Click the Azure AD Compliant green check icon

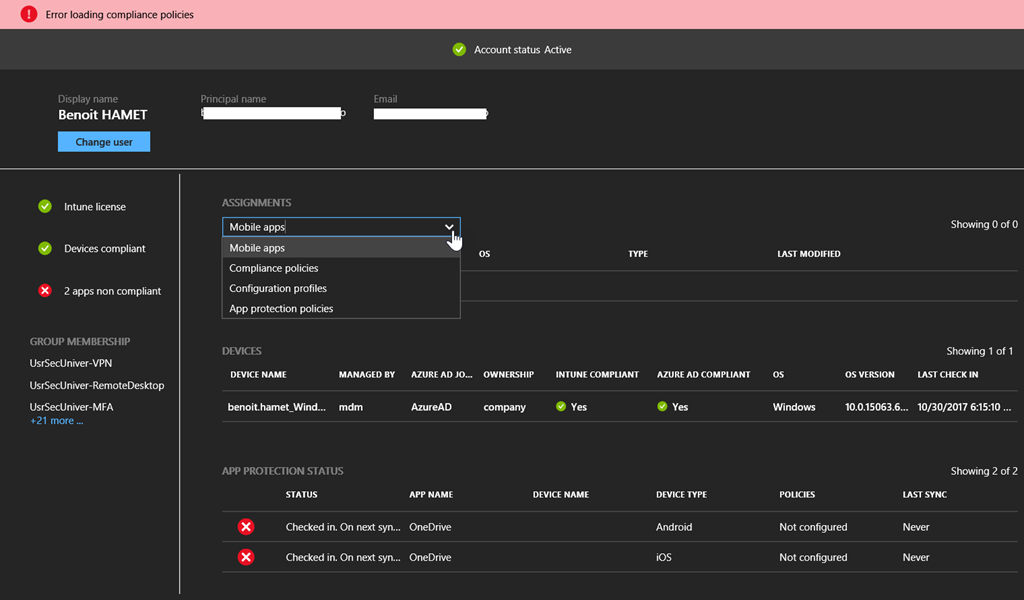pos(662,407)
